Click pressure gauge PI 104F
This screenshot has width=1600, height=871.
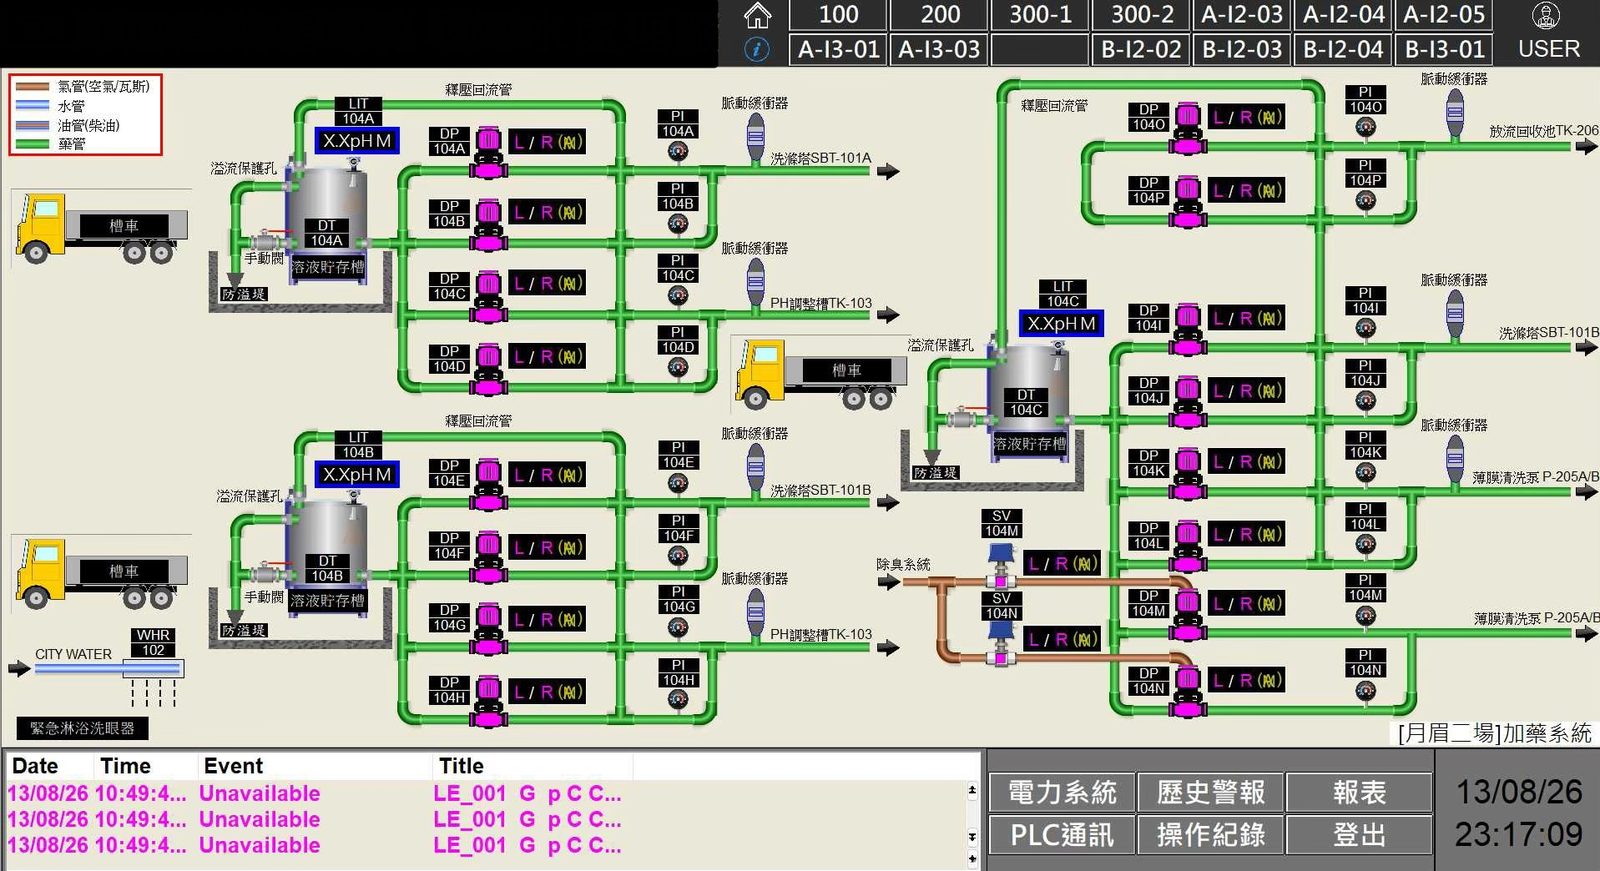pyautogui.click(x=678, y=556)
